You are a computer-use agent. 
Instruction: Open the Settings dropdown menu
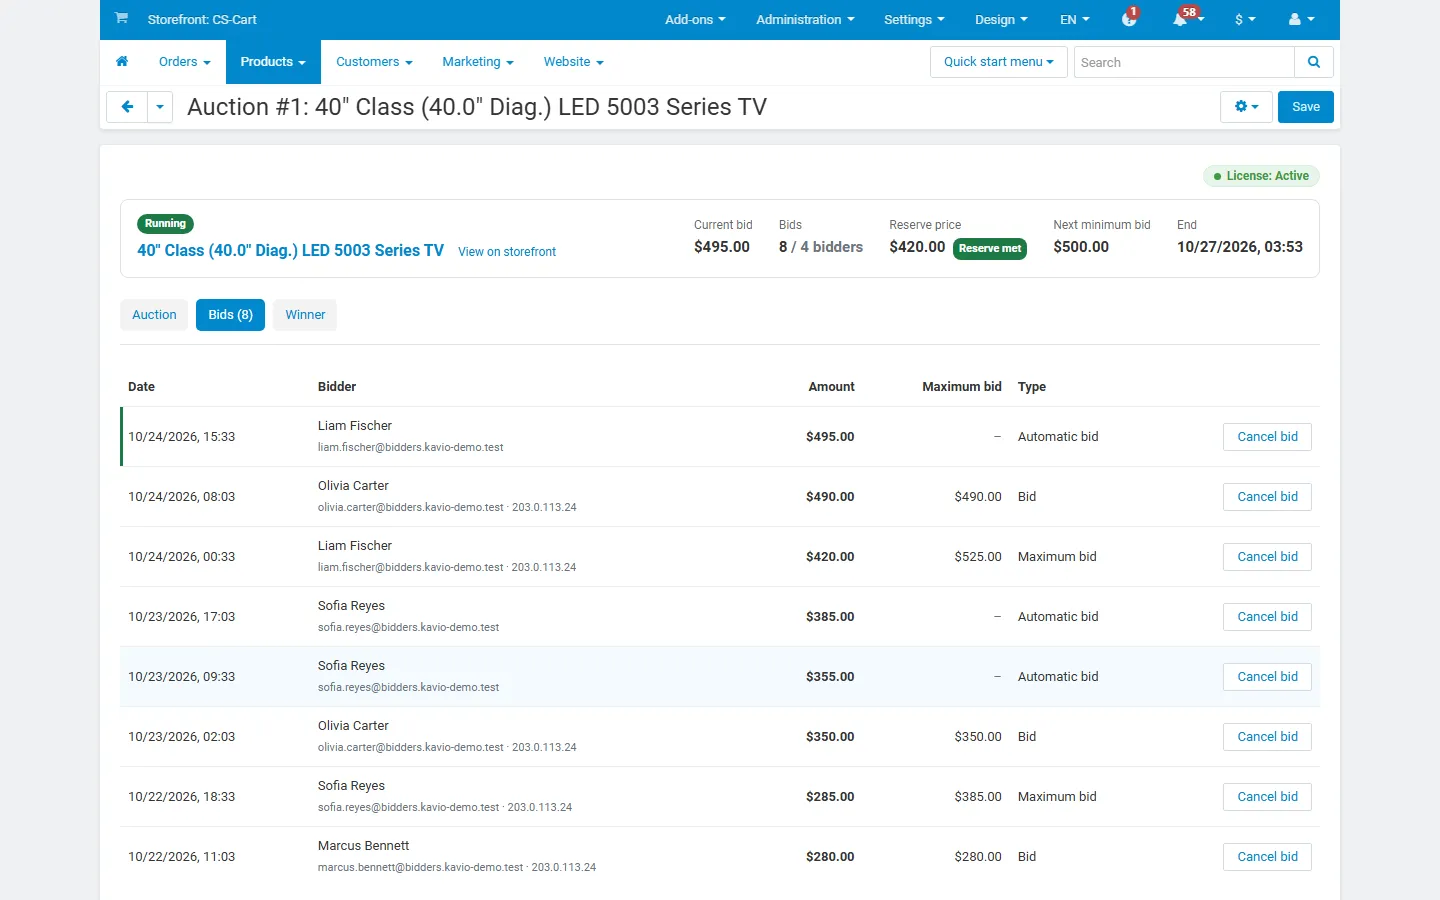click(x=914, y=19)
